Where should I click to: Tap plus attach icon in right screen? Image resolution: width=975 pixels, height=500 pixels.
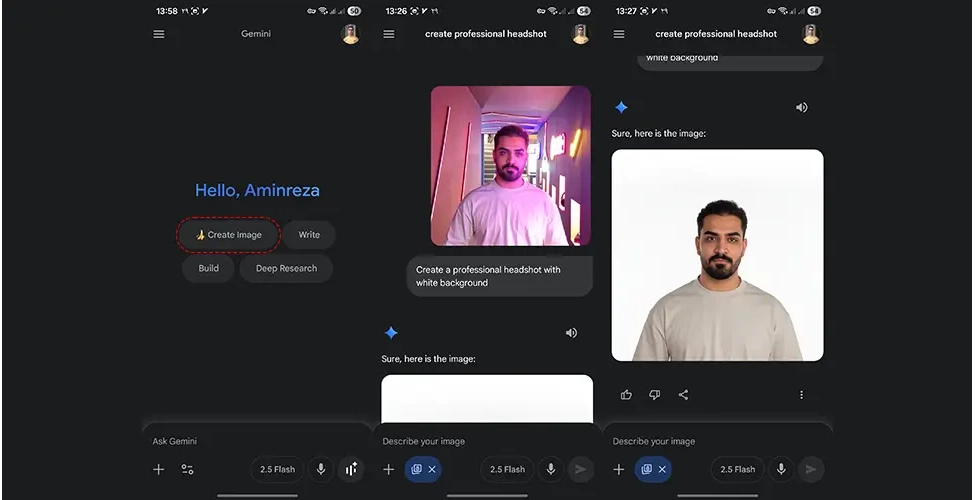click(619, 470)
